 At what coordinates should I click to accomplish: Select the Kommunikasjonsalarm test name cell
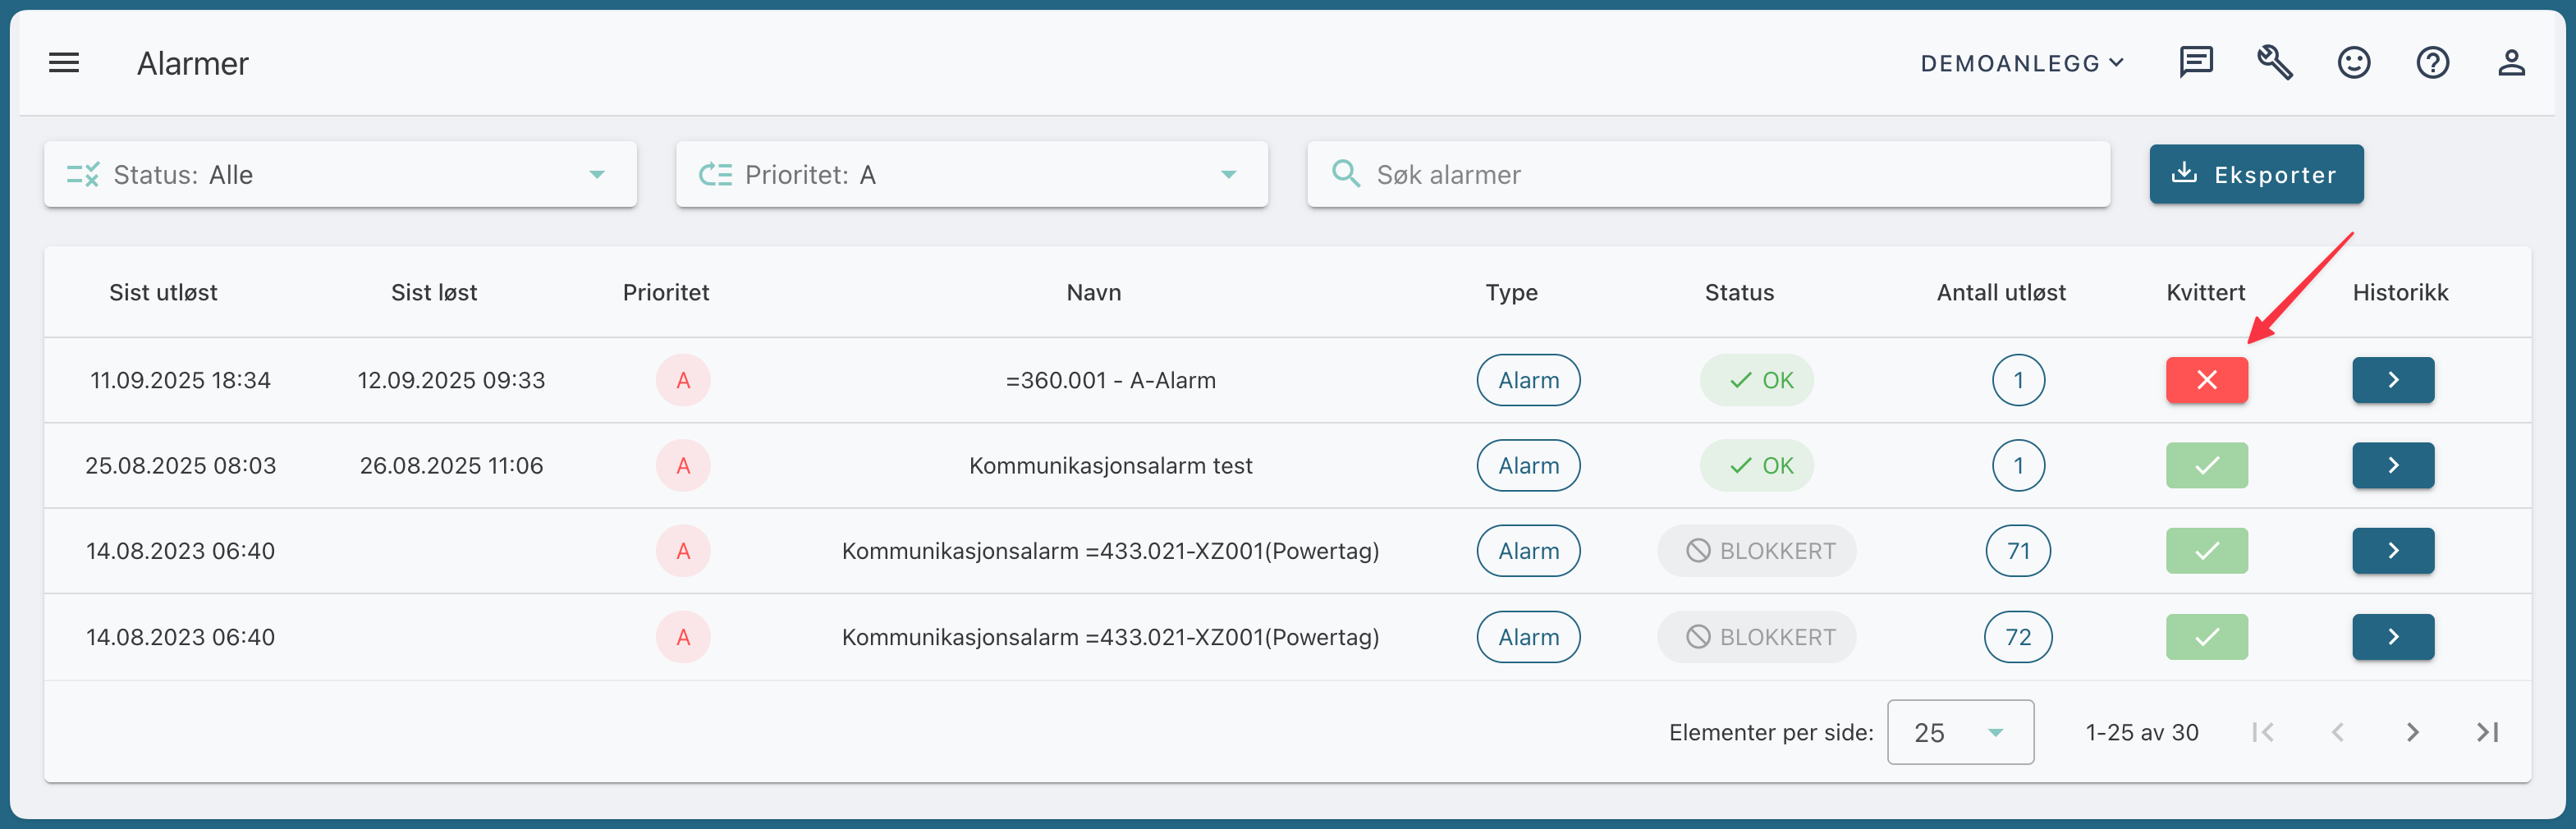[1110, 465]
